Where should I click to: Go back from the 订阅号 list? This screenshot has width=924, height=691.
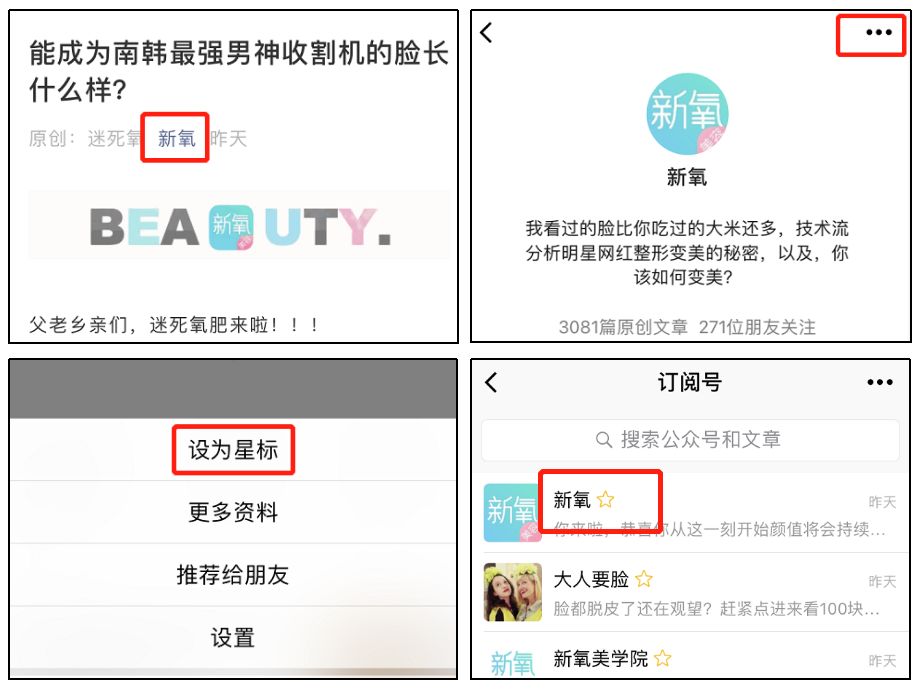(491, 382)
